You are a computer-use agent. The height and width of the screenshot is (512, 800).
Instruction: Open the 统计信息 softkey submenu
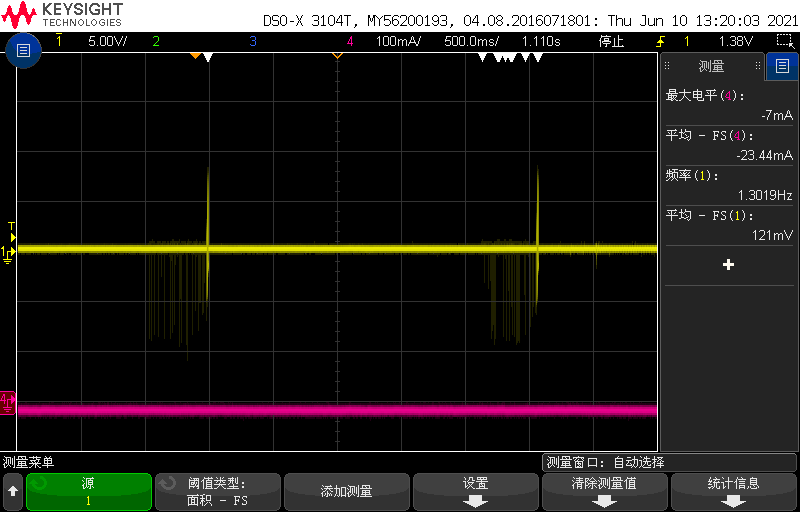click(734, 492)
